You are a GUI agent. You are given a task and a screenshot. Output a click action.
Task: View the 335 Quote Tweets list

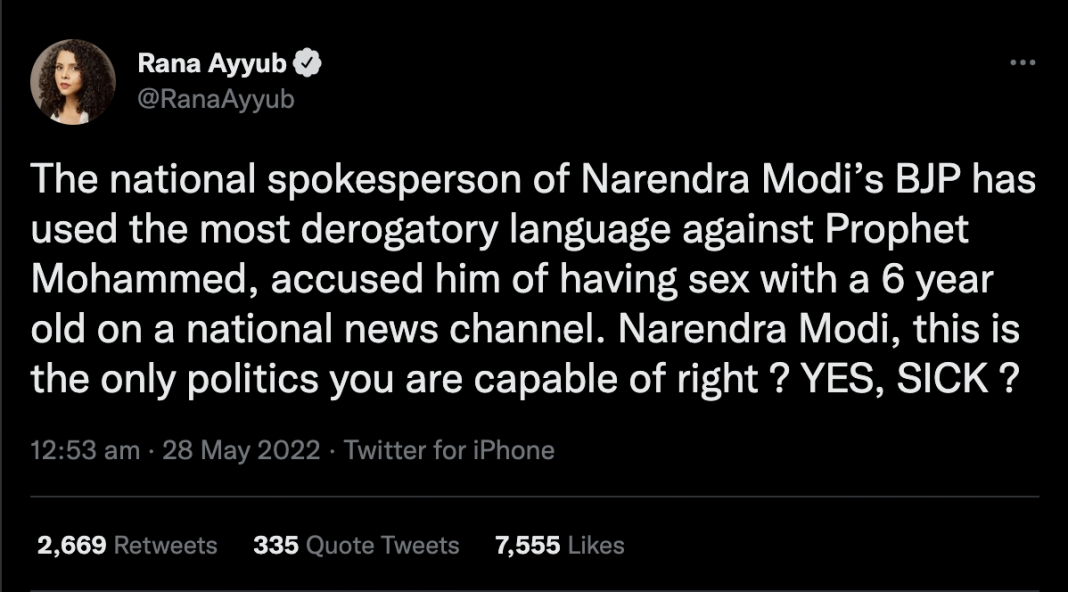point(355,545)
